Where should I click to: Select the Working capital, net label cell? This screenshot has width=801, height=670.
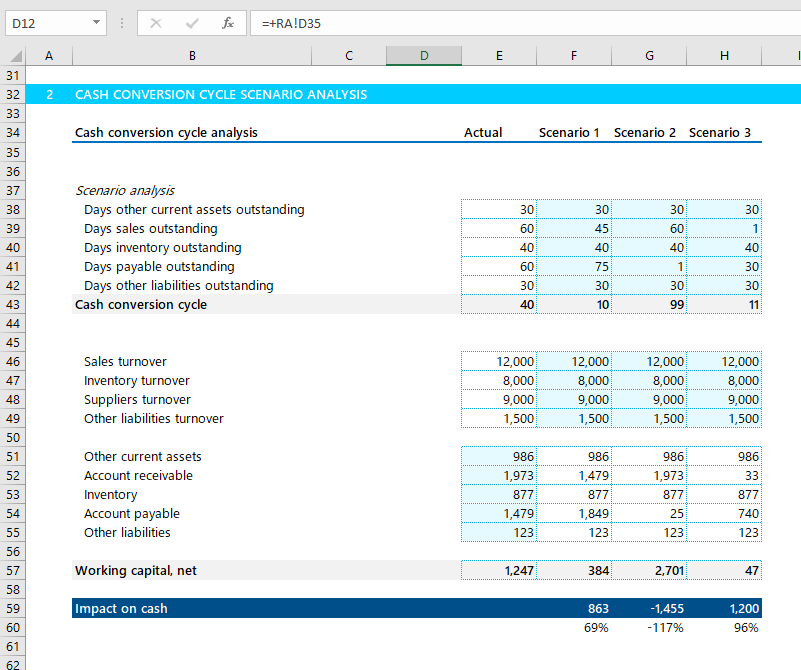tap(192, 571)
